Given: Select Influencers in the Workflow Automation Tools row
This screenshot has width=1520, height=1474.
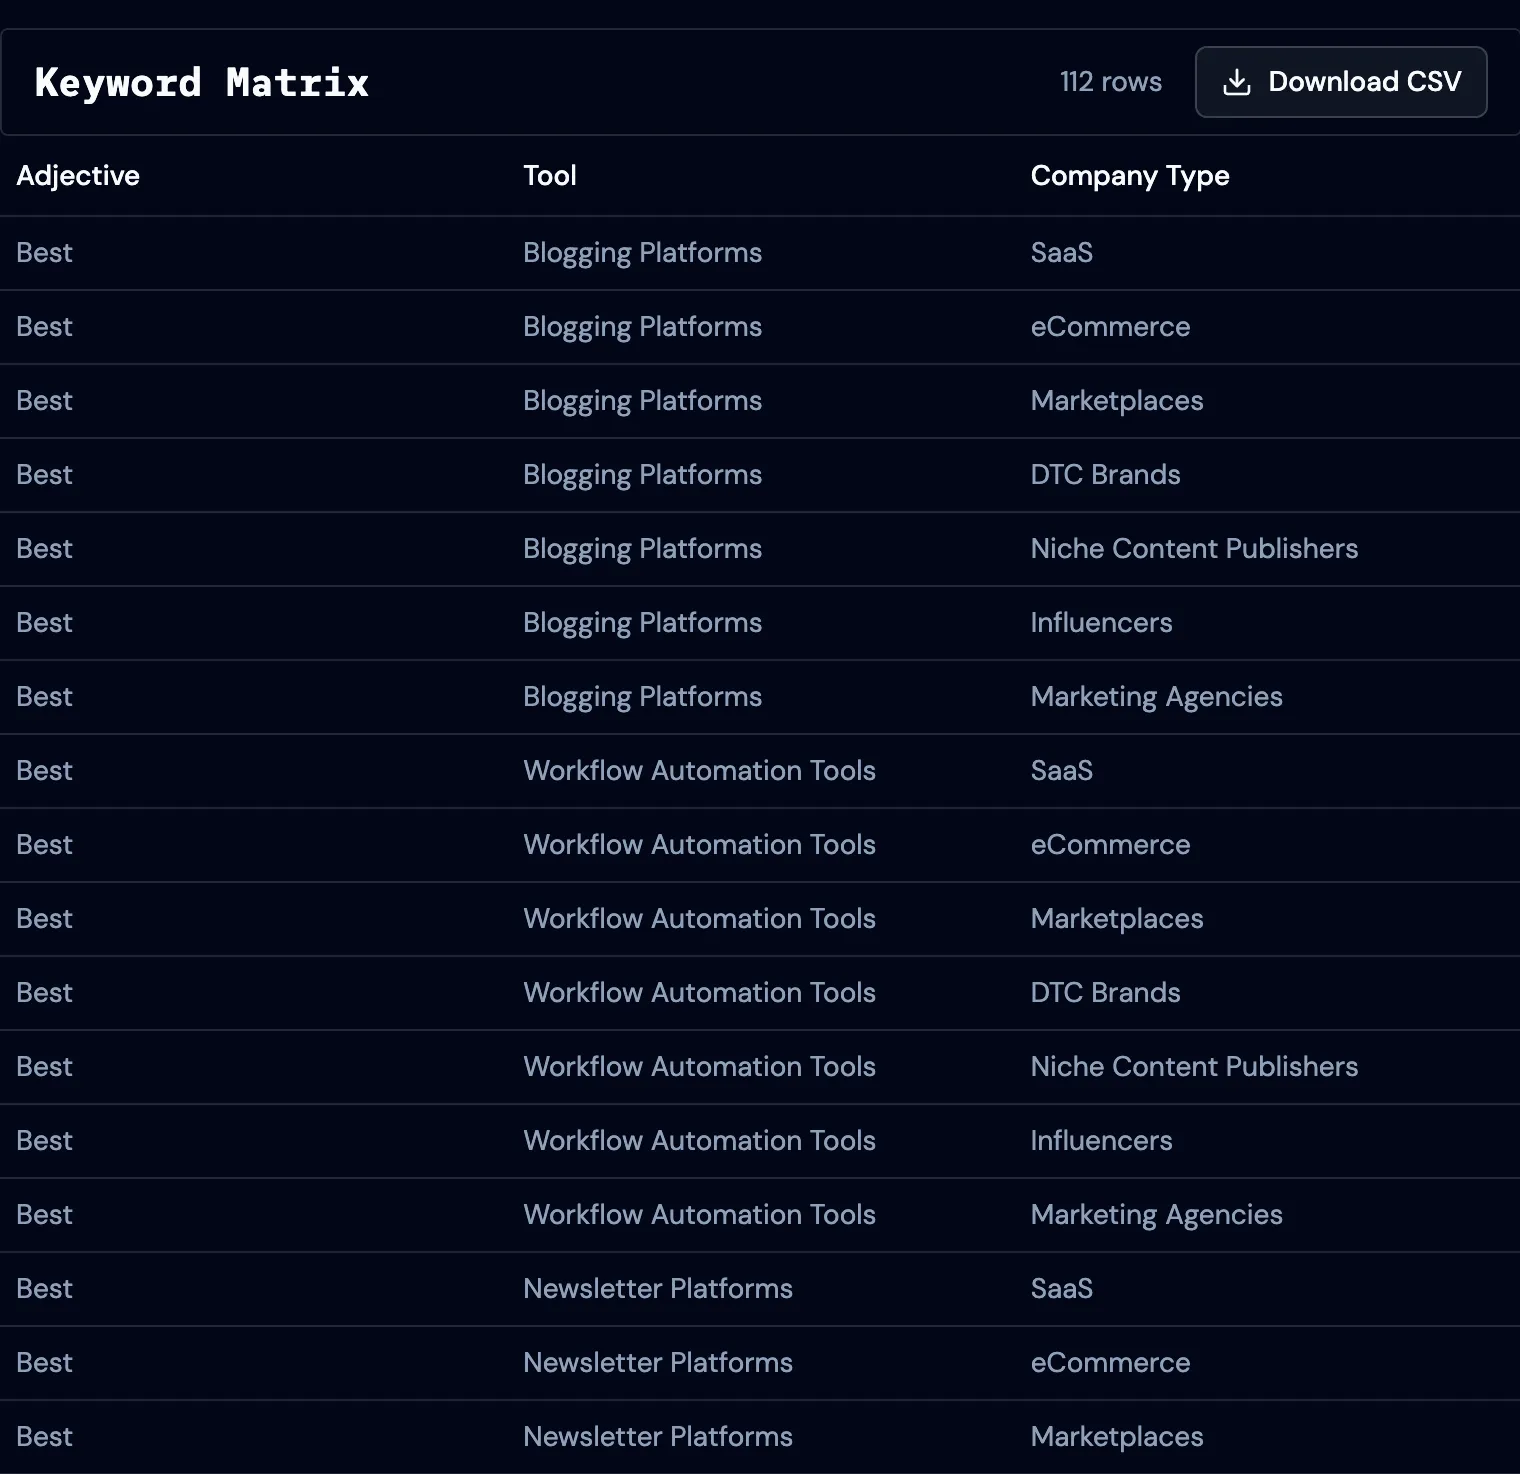Looking at the screenshot, I should tap(1101, 1141).
